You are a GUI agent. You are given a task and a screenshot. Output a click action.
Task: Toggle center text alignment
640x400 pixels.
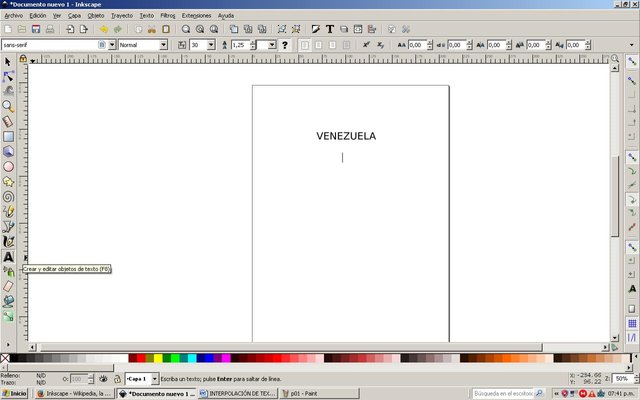coord(318,45)
